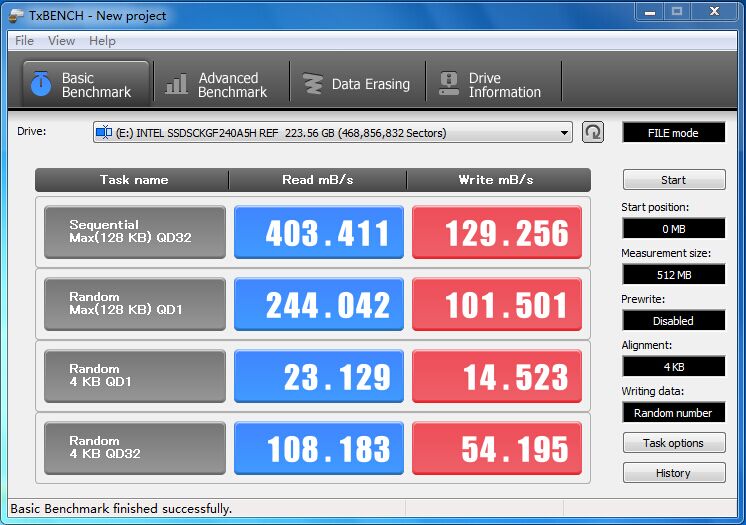
Task: Click the Measurement size label
Action: [666, 253]
